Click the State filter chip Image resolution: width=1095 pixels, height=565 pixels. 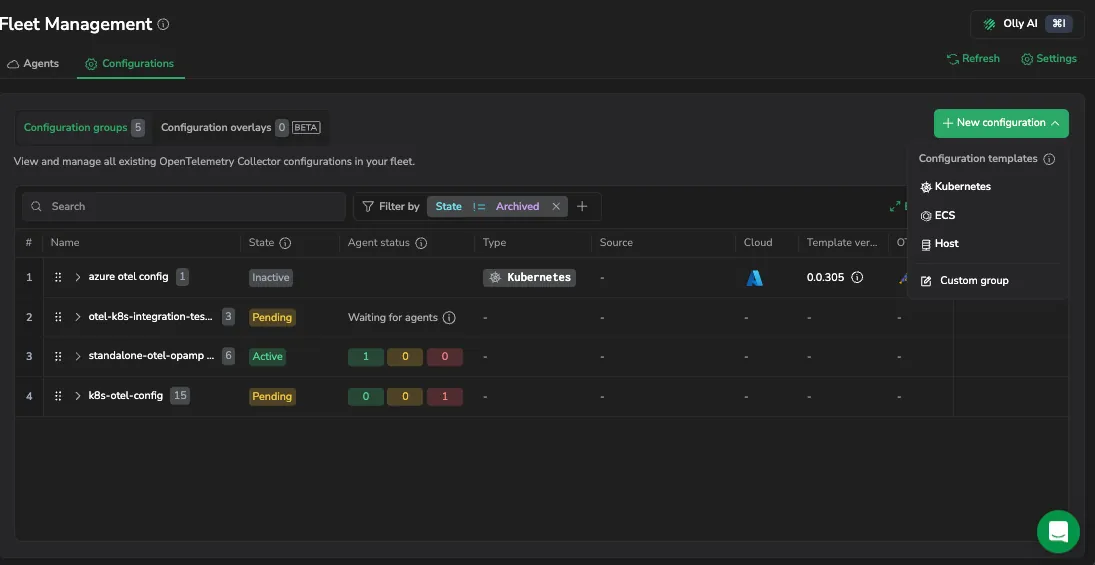click(448, 207)
